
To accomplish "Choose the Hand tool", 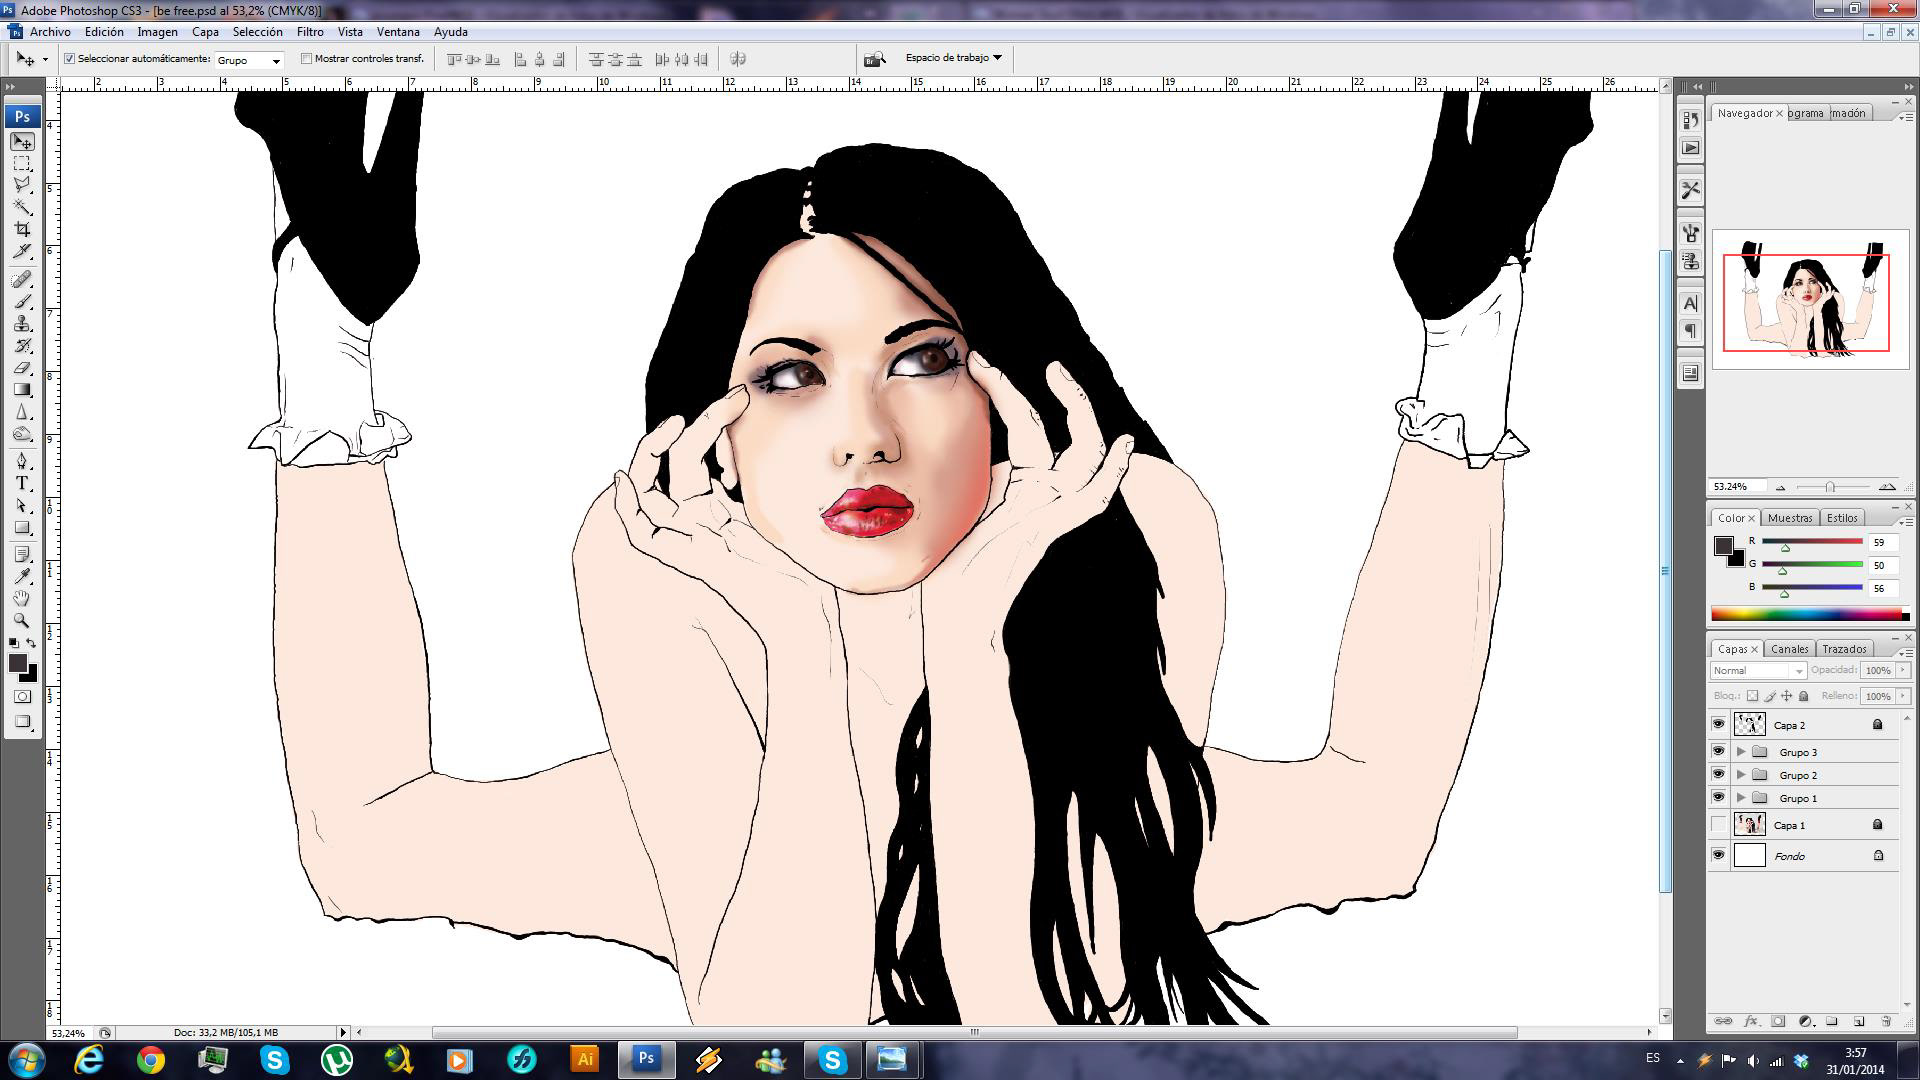I will point(22,598).
